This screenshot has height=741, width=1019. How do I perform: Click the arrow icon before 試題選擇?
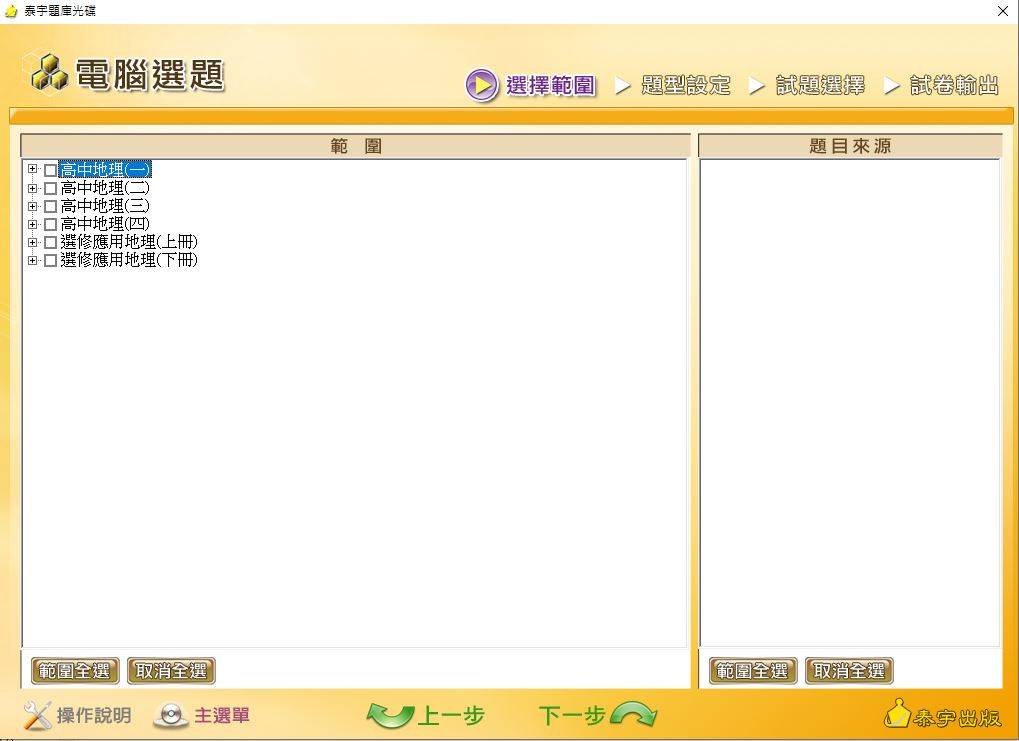pos(756,85)
